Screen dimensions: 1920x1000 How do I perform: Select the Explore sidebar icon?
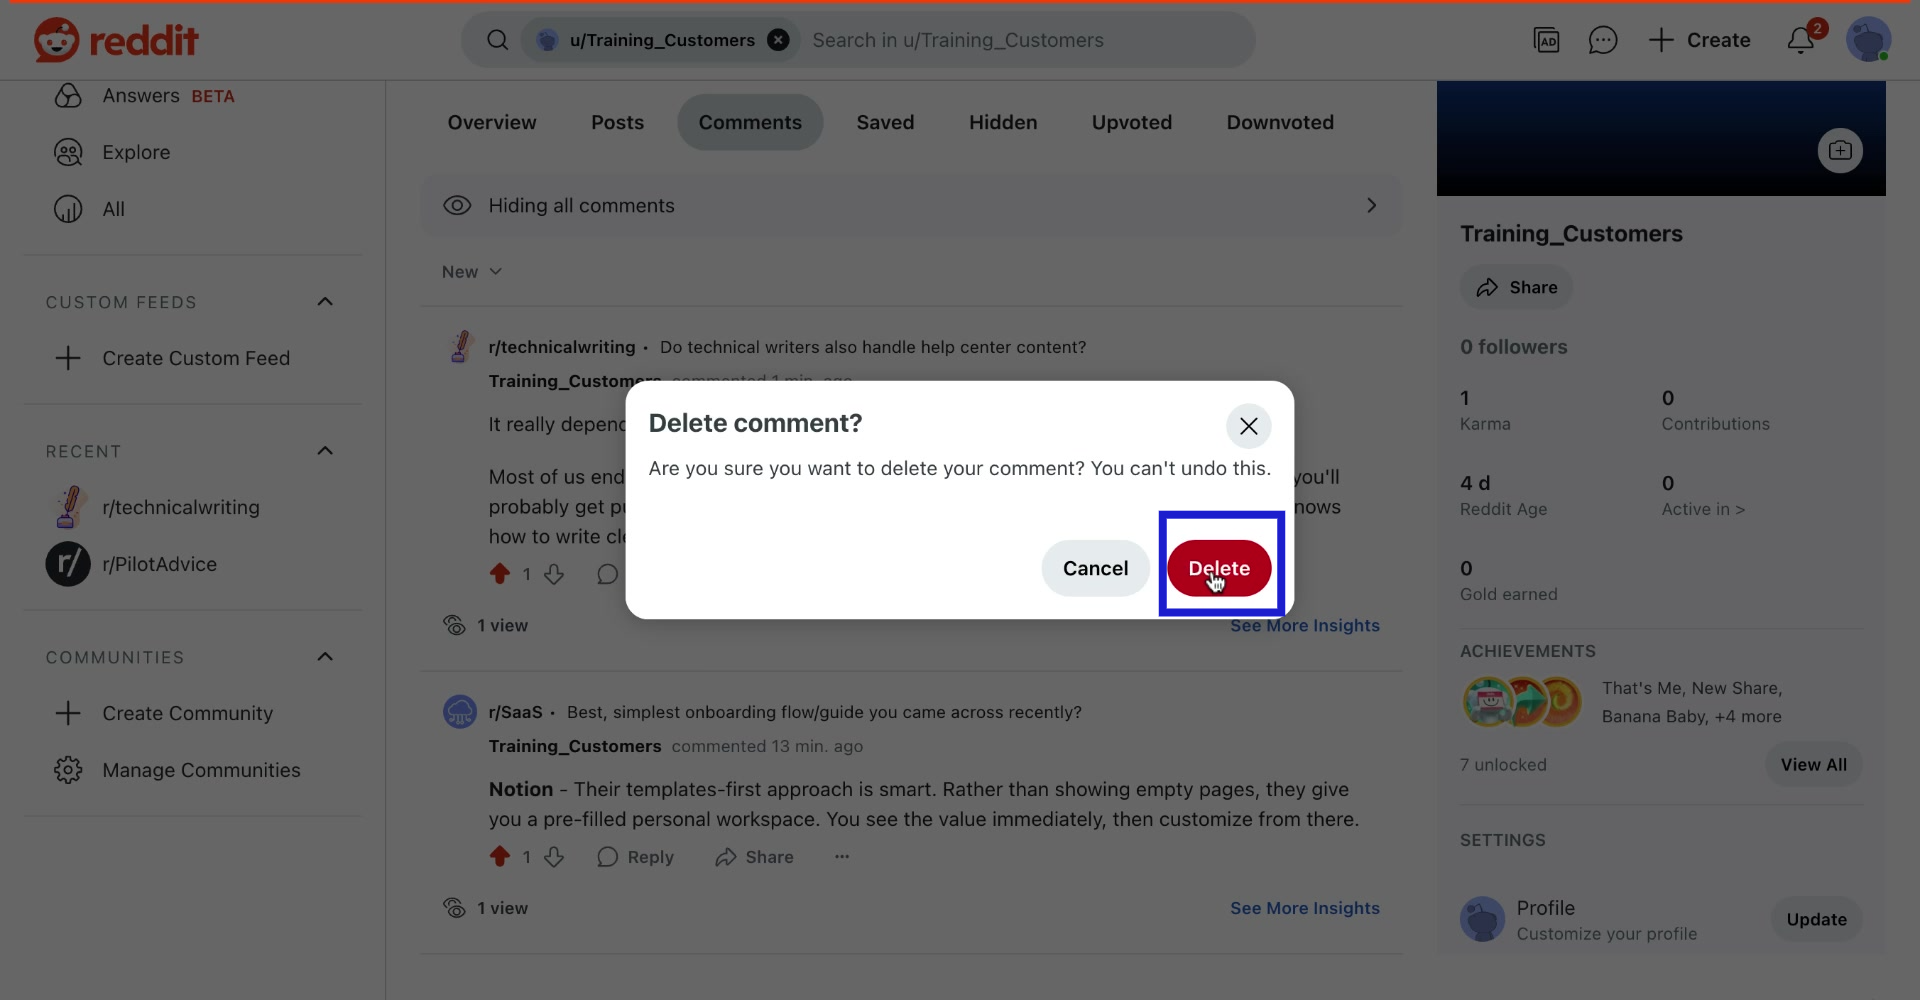[66, 152]
